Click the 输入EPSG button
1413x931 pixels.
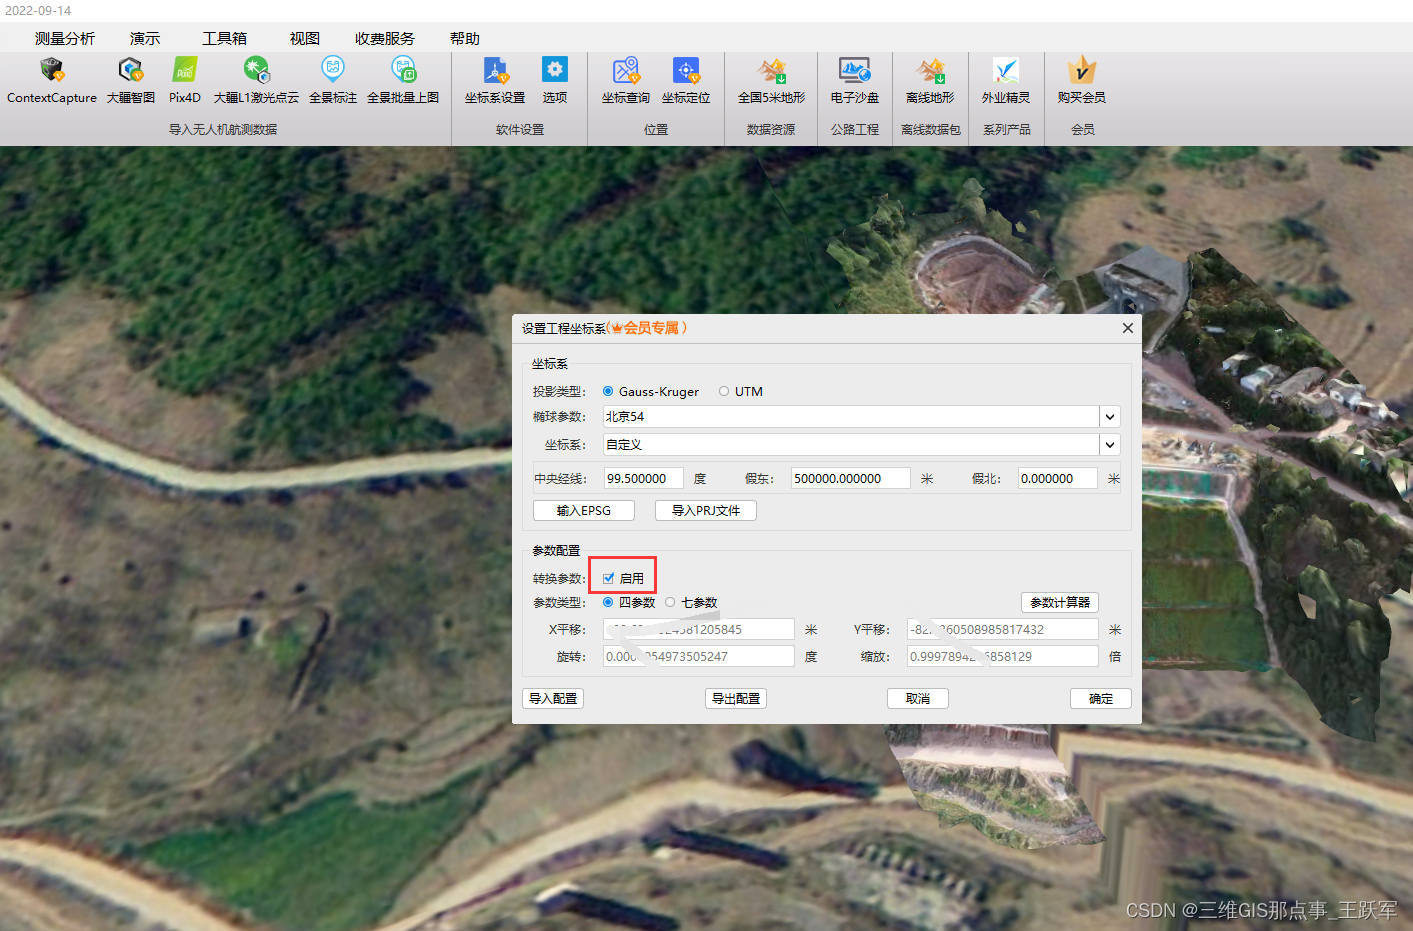pyautogui.click(x=584, y=510)
